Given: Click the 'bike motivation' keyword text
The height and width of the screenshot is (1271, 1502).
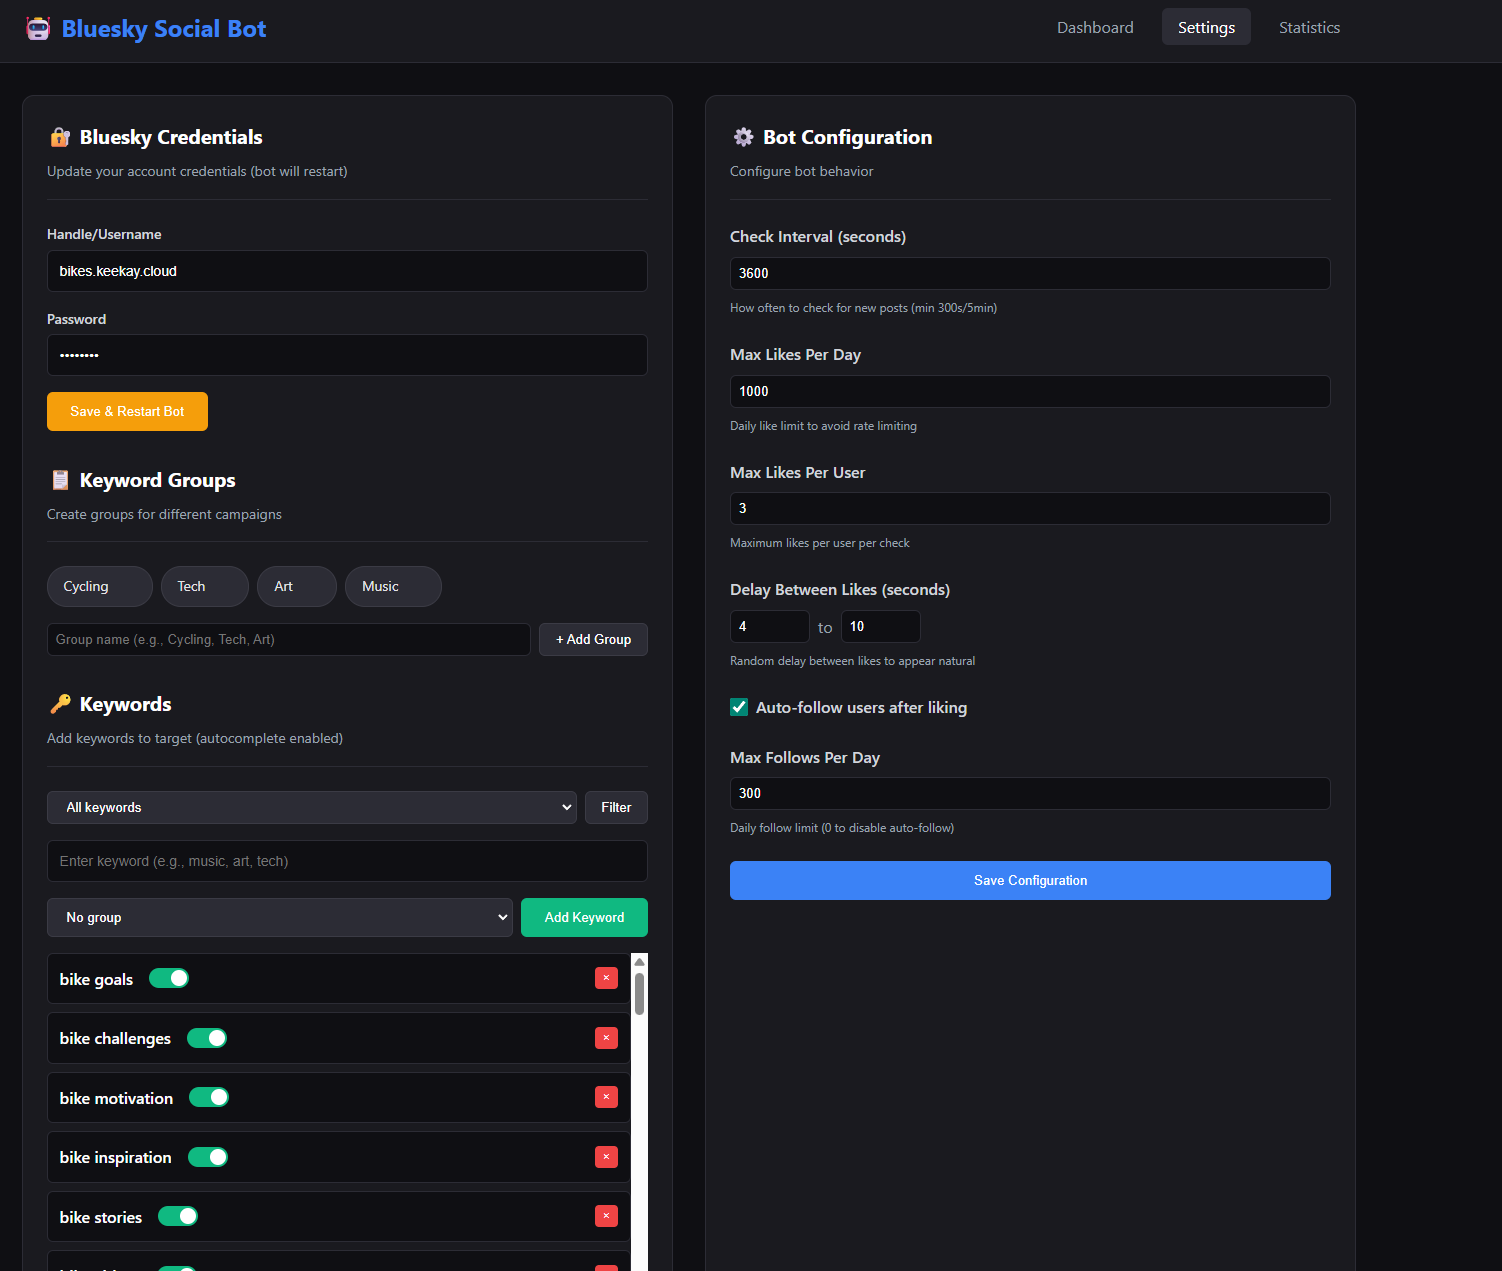Looking at the screenshot, I should tap(116, 1098).
